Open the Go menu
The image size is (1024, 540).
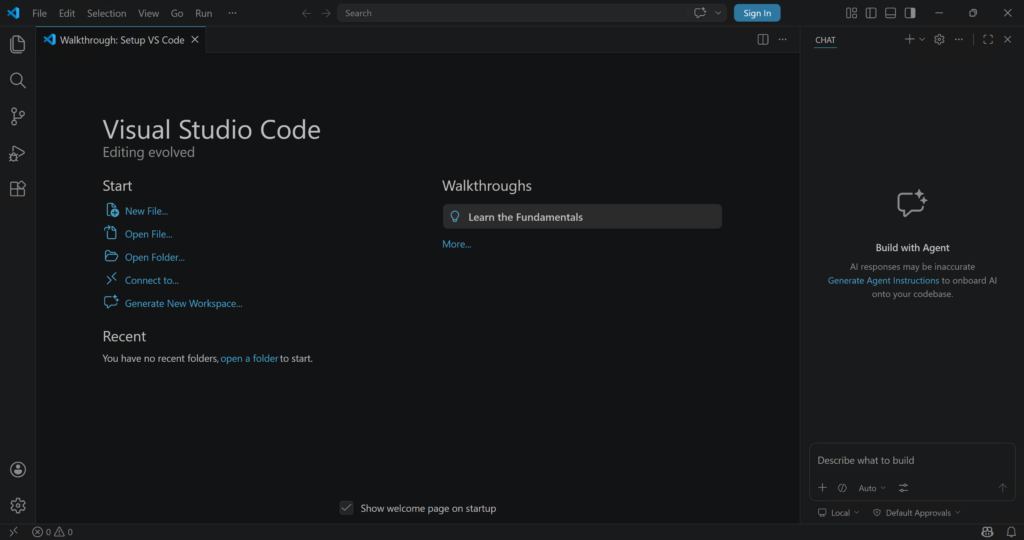tap(177, 13)
